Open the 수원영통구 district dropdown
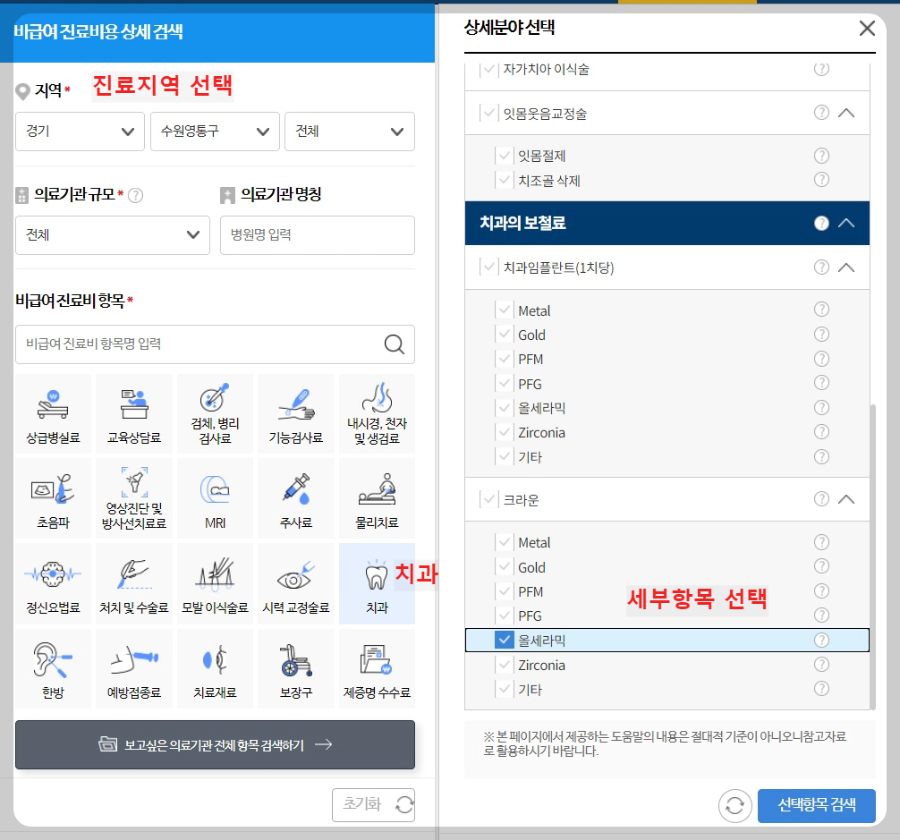 [x=214, y=131]
